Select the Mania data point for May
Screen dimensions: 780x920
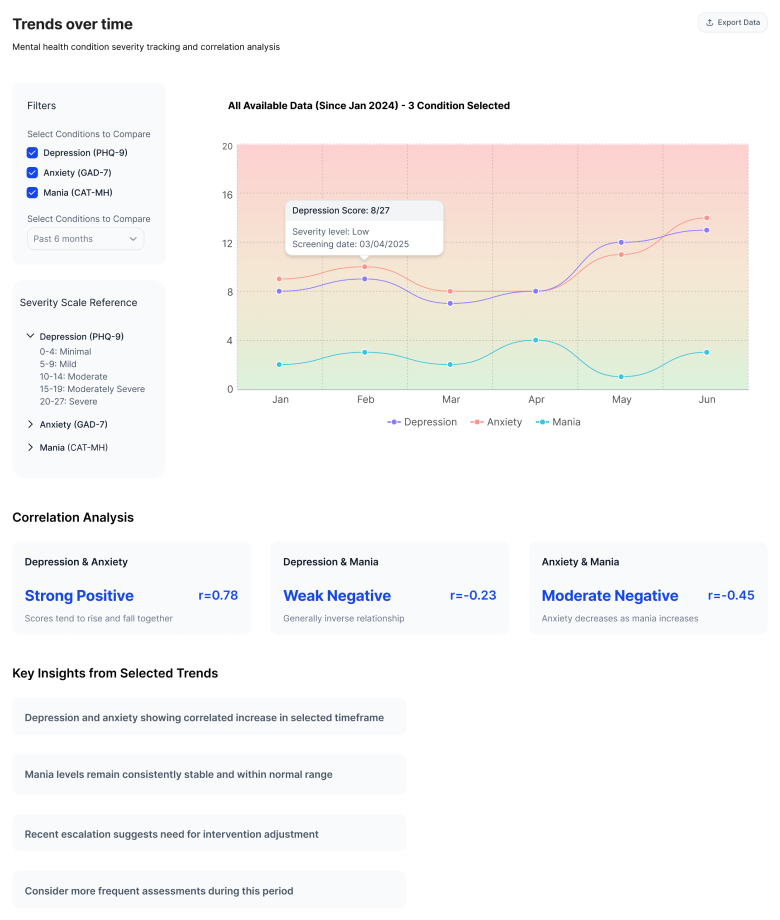622,377
